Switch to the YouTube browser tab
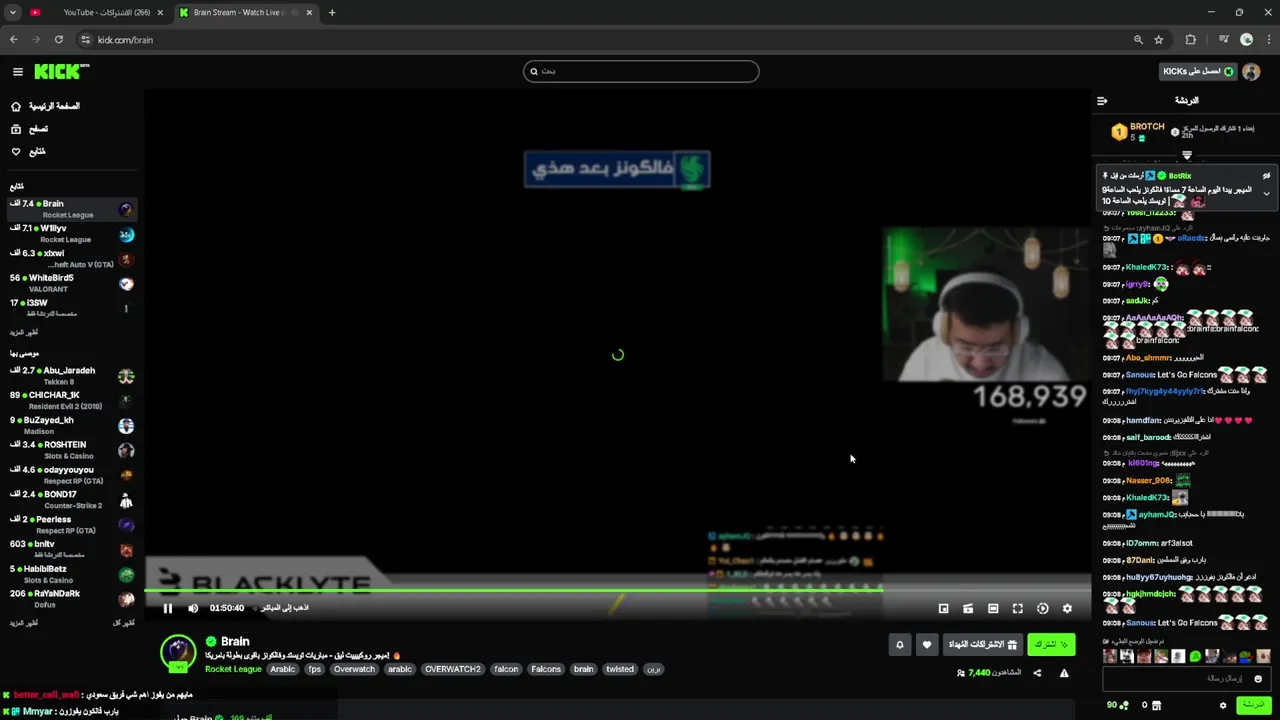Screen dimensions: 1280x720 point(97,13)
